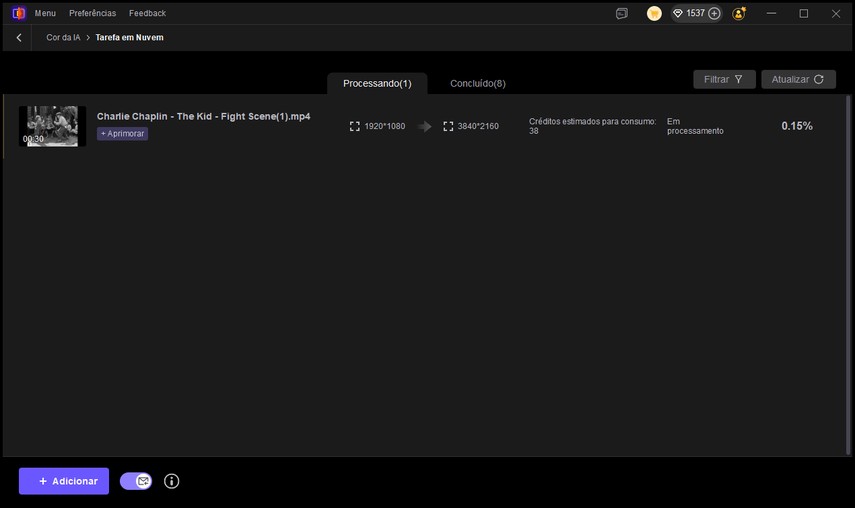Open the Menu dropdown
Viewport: 855px width, 508px height.
click(x=45, y=13)
